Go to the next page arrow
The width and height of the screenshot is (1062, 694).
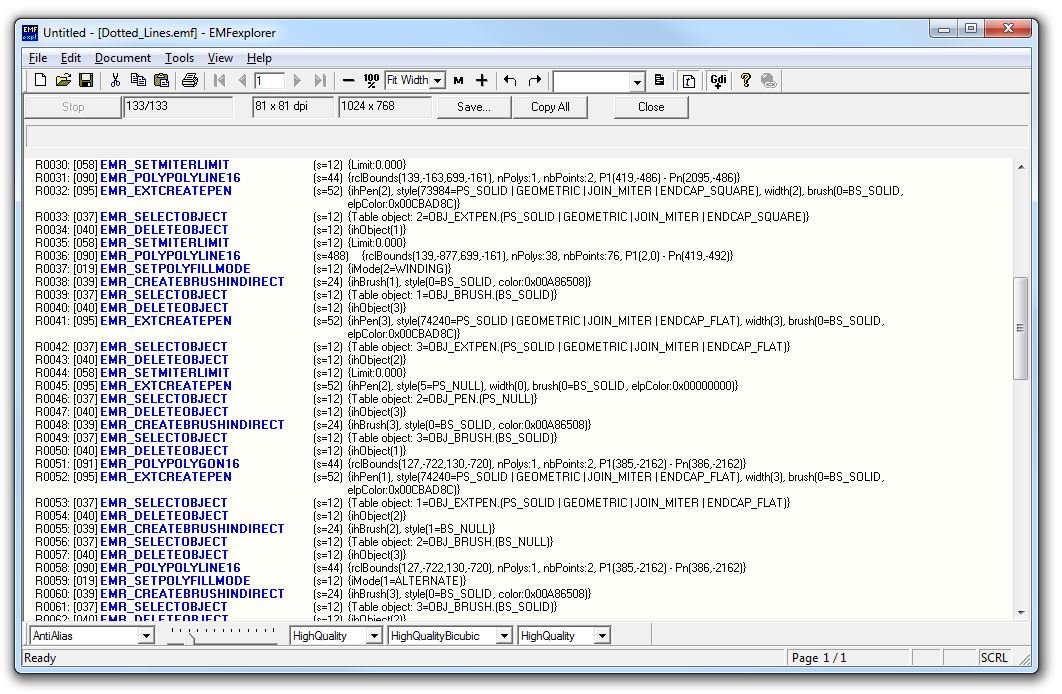297,81
